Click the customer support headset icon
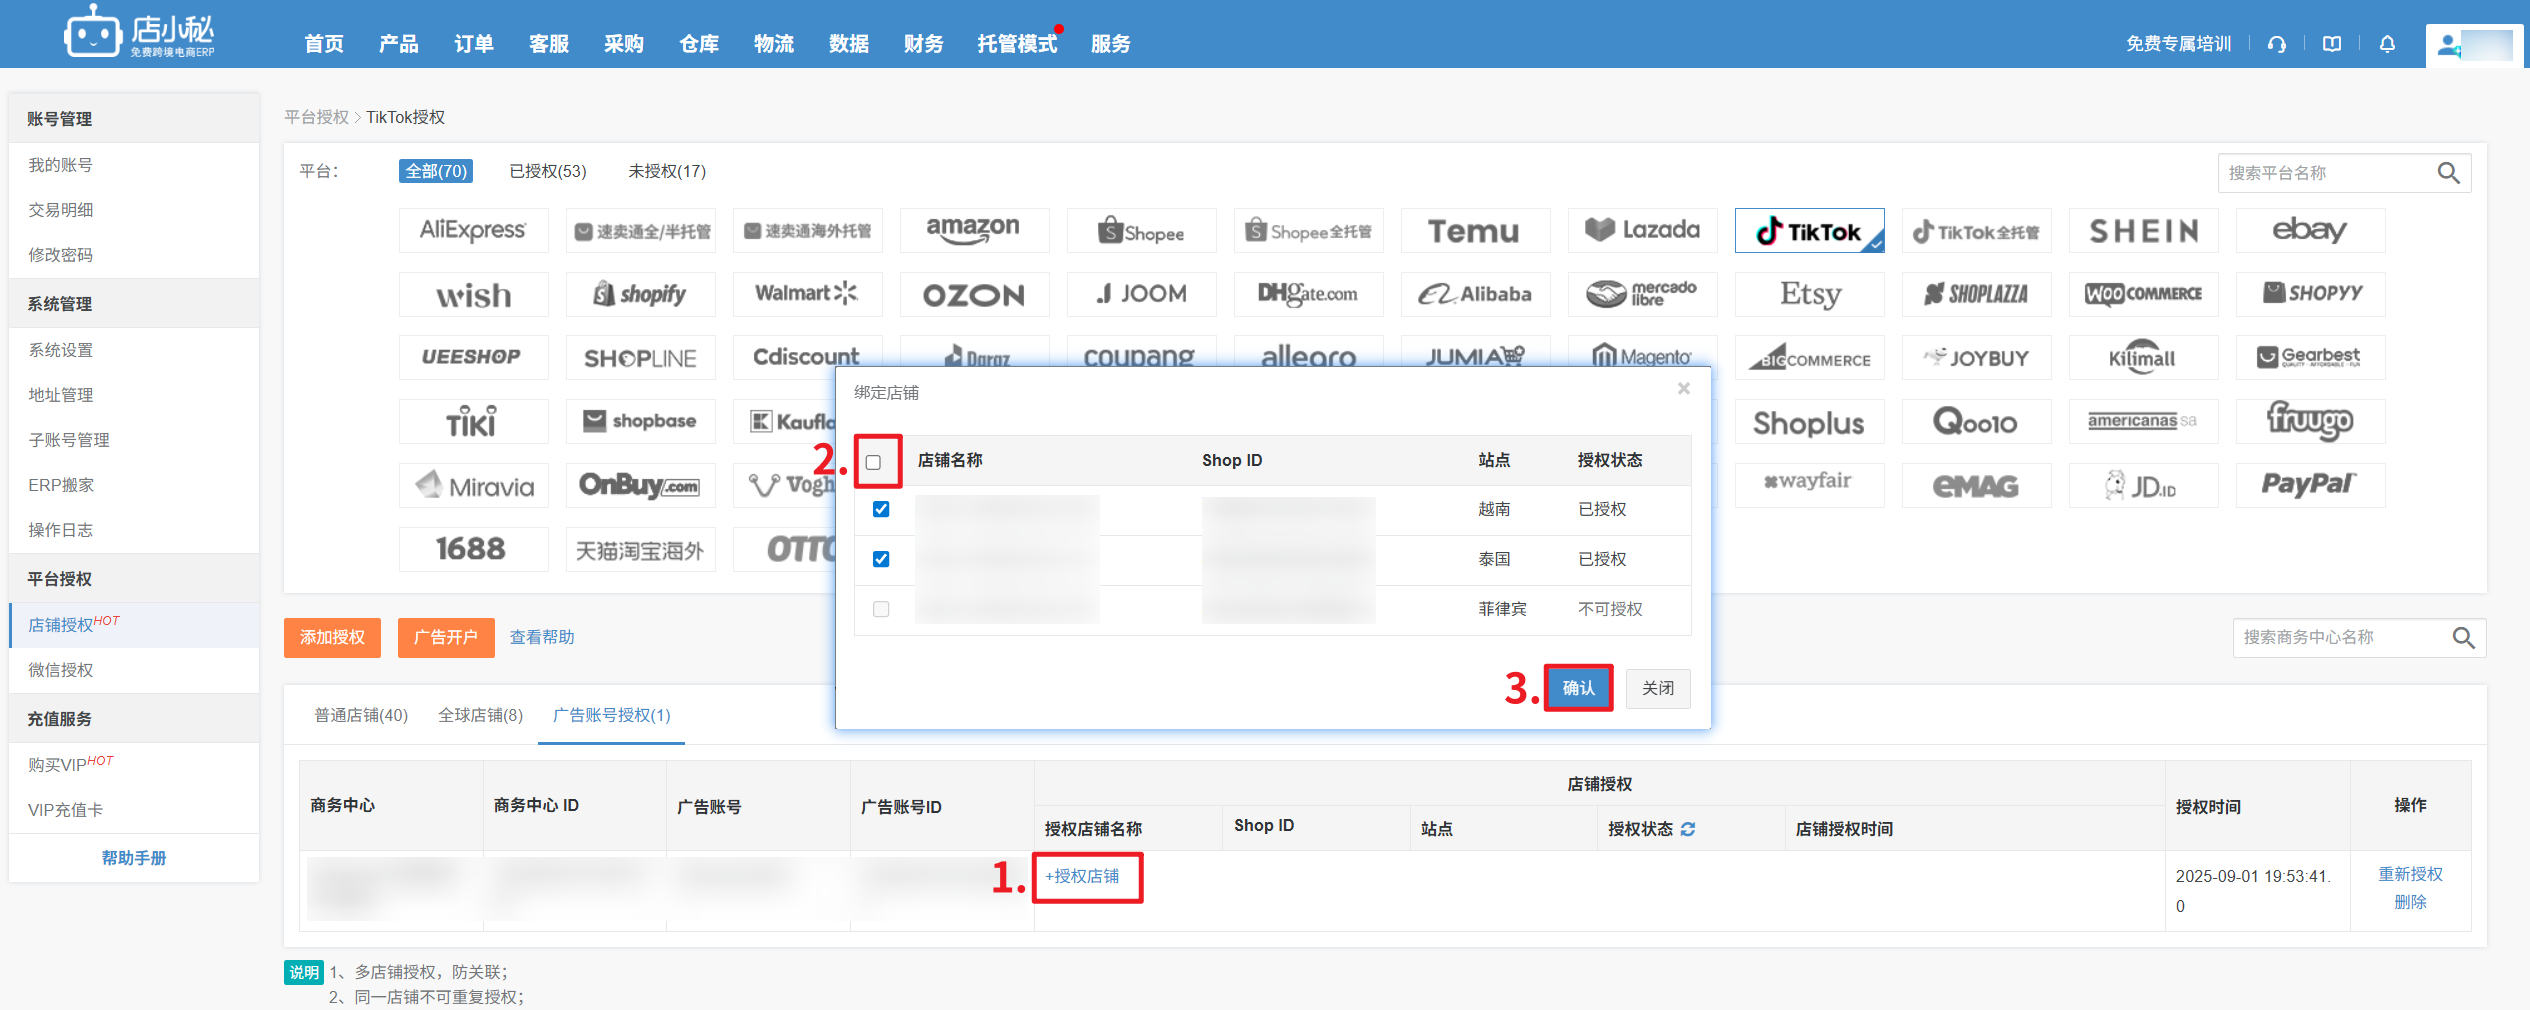 coord(2277,44)
